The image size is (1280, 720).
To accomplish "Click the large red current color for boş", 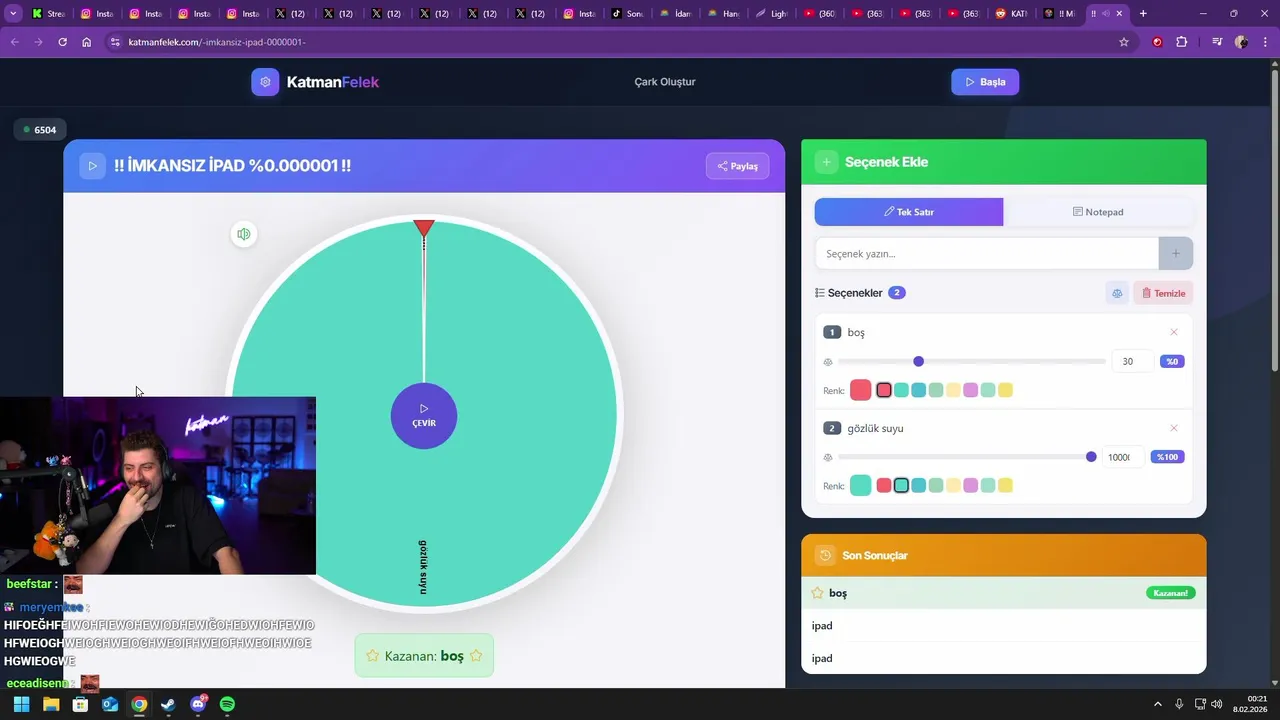I will (x=861, y=390).
